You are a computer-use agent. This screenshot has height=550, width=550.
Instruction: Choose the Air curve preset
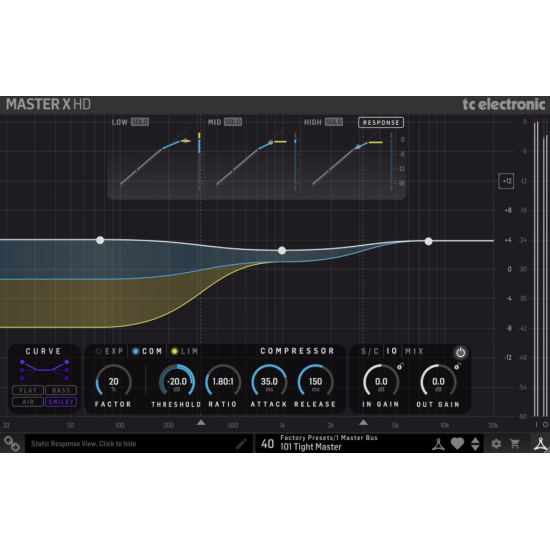(x=28, y=402)
